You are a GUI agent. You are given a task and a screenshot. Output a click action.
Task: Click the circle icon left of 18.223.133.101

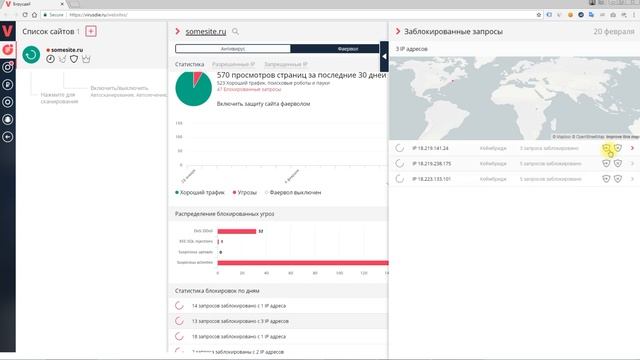pos(400,179)
